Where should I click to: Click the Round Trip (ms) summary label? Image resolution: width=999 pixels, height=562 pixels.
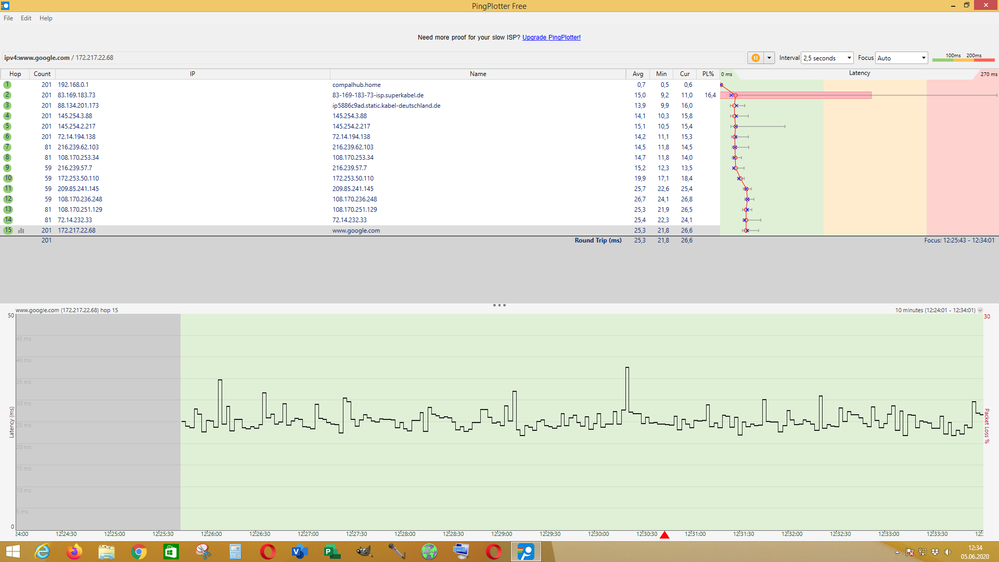pyautogui.click(x=598, y=240)
